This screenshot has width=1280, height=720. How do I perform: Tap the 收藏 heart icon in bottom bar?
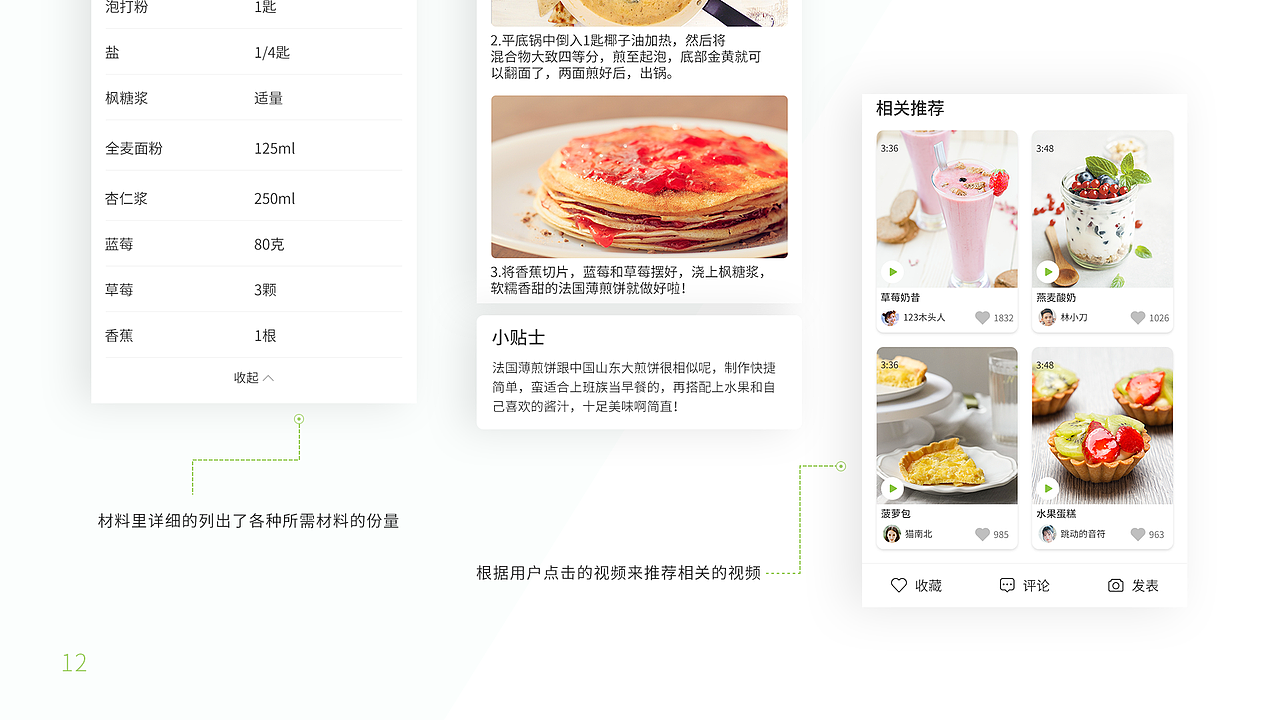pos(899,585)
